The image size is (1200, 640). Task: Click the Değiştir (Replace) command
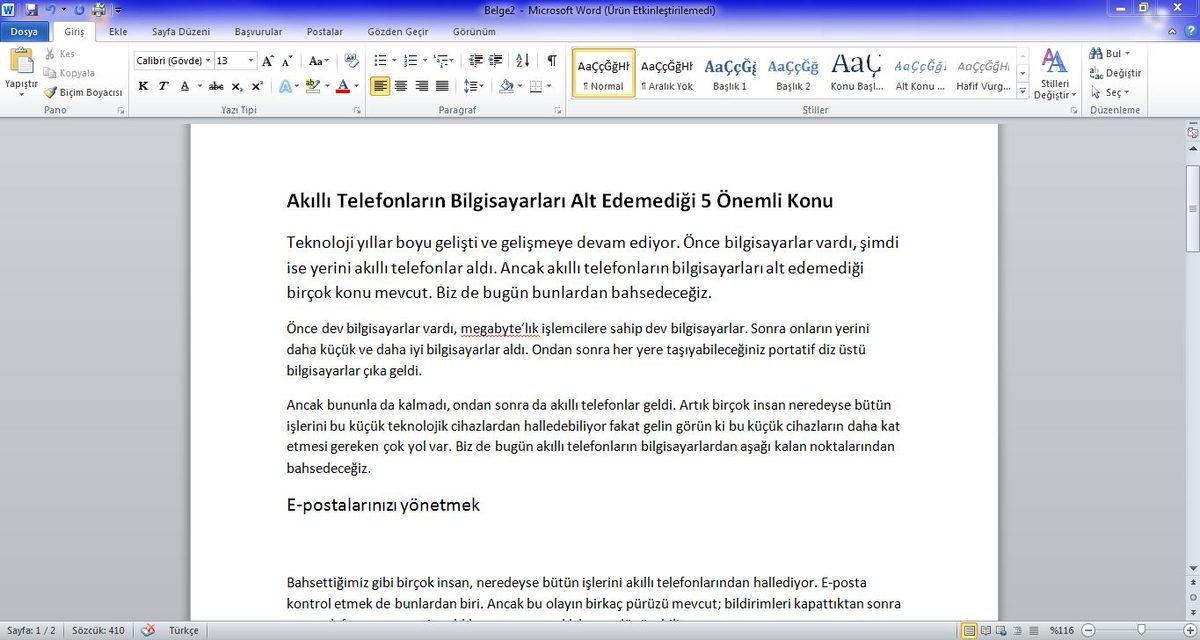1115,72
